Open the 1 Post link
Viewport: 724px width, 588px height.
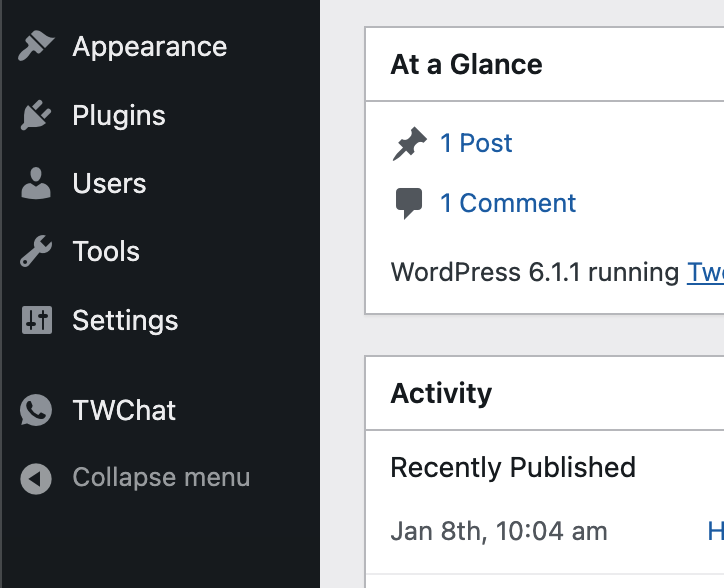tap(476, 143)
